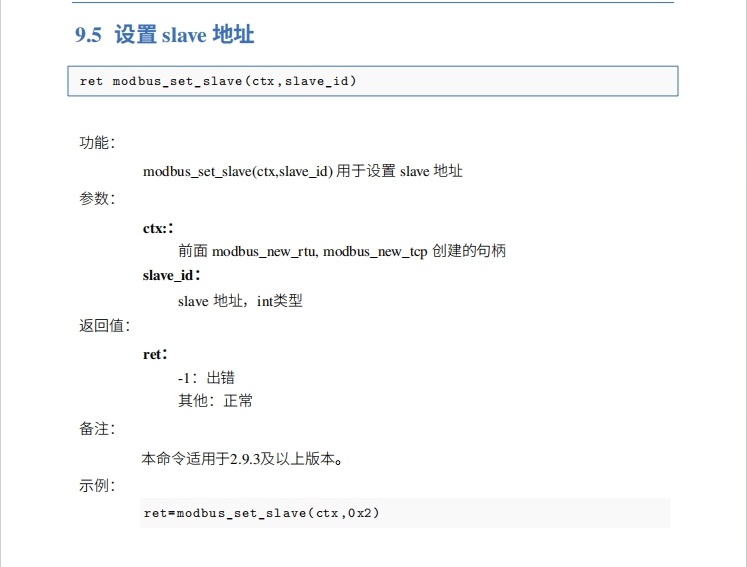Click the version number 2.9.3 in remark

(247, 460)
